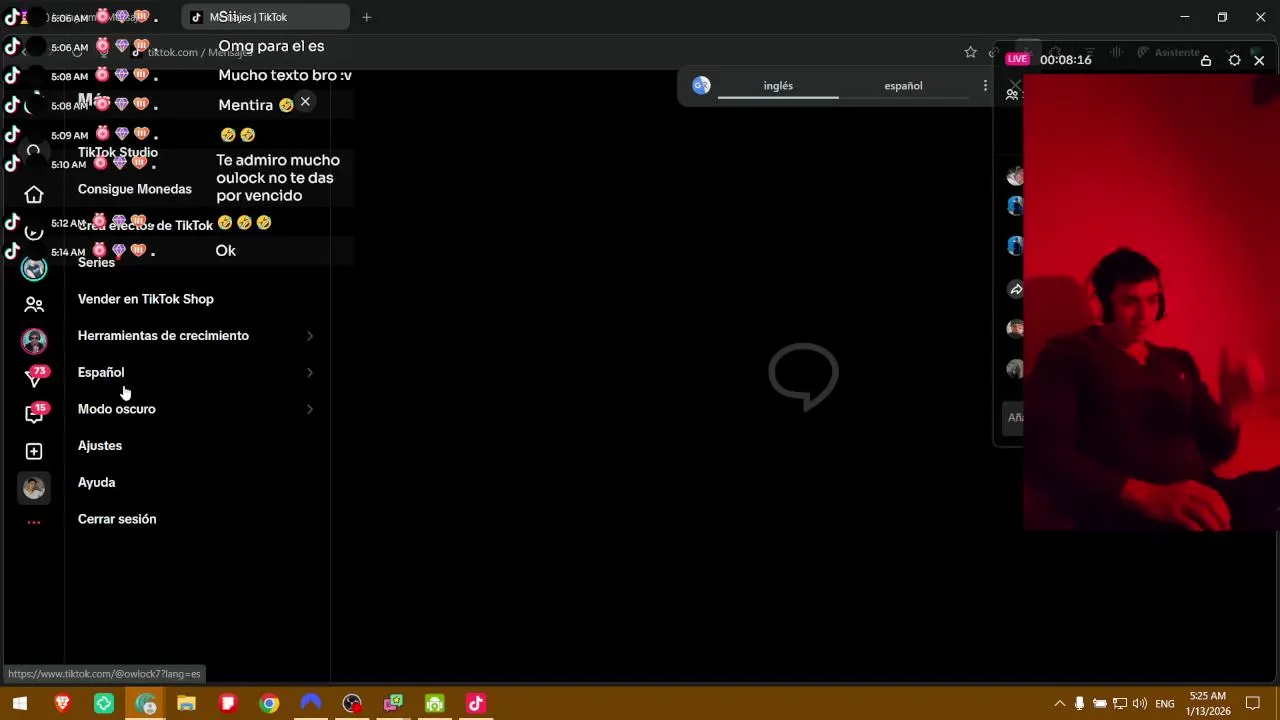The image size is (1280, 720).
Task: Bookmark page with the star icon
Action: 970,52
